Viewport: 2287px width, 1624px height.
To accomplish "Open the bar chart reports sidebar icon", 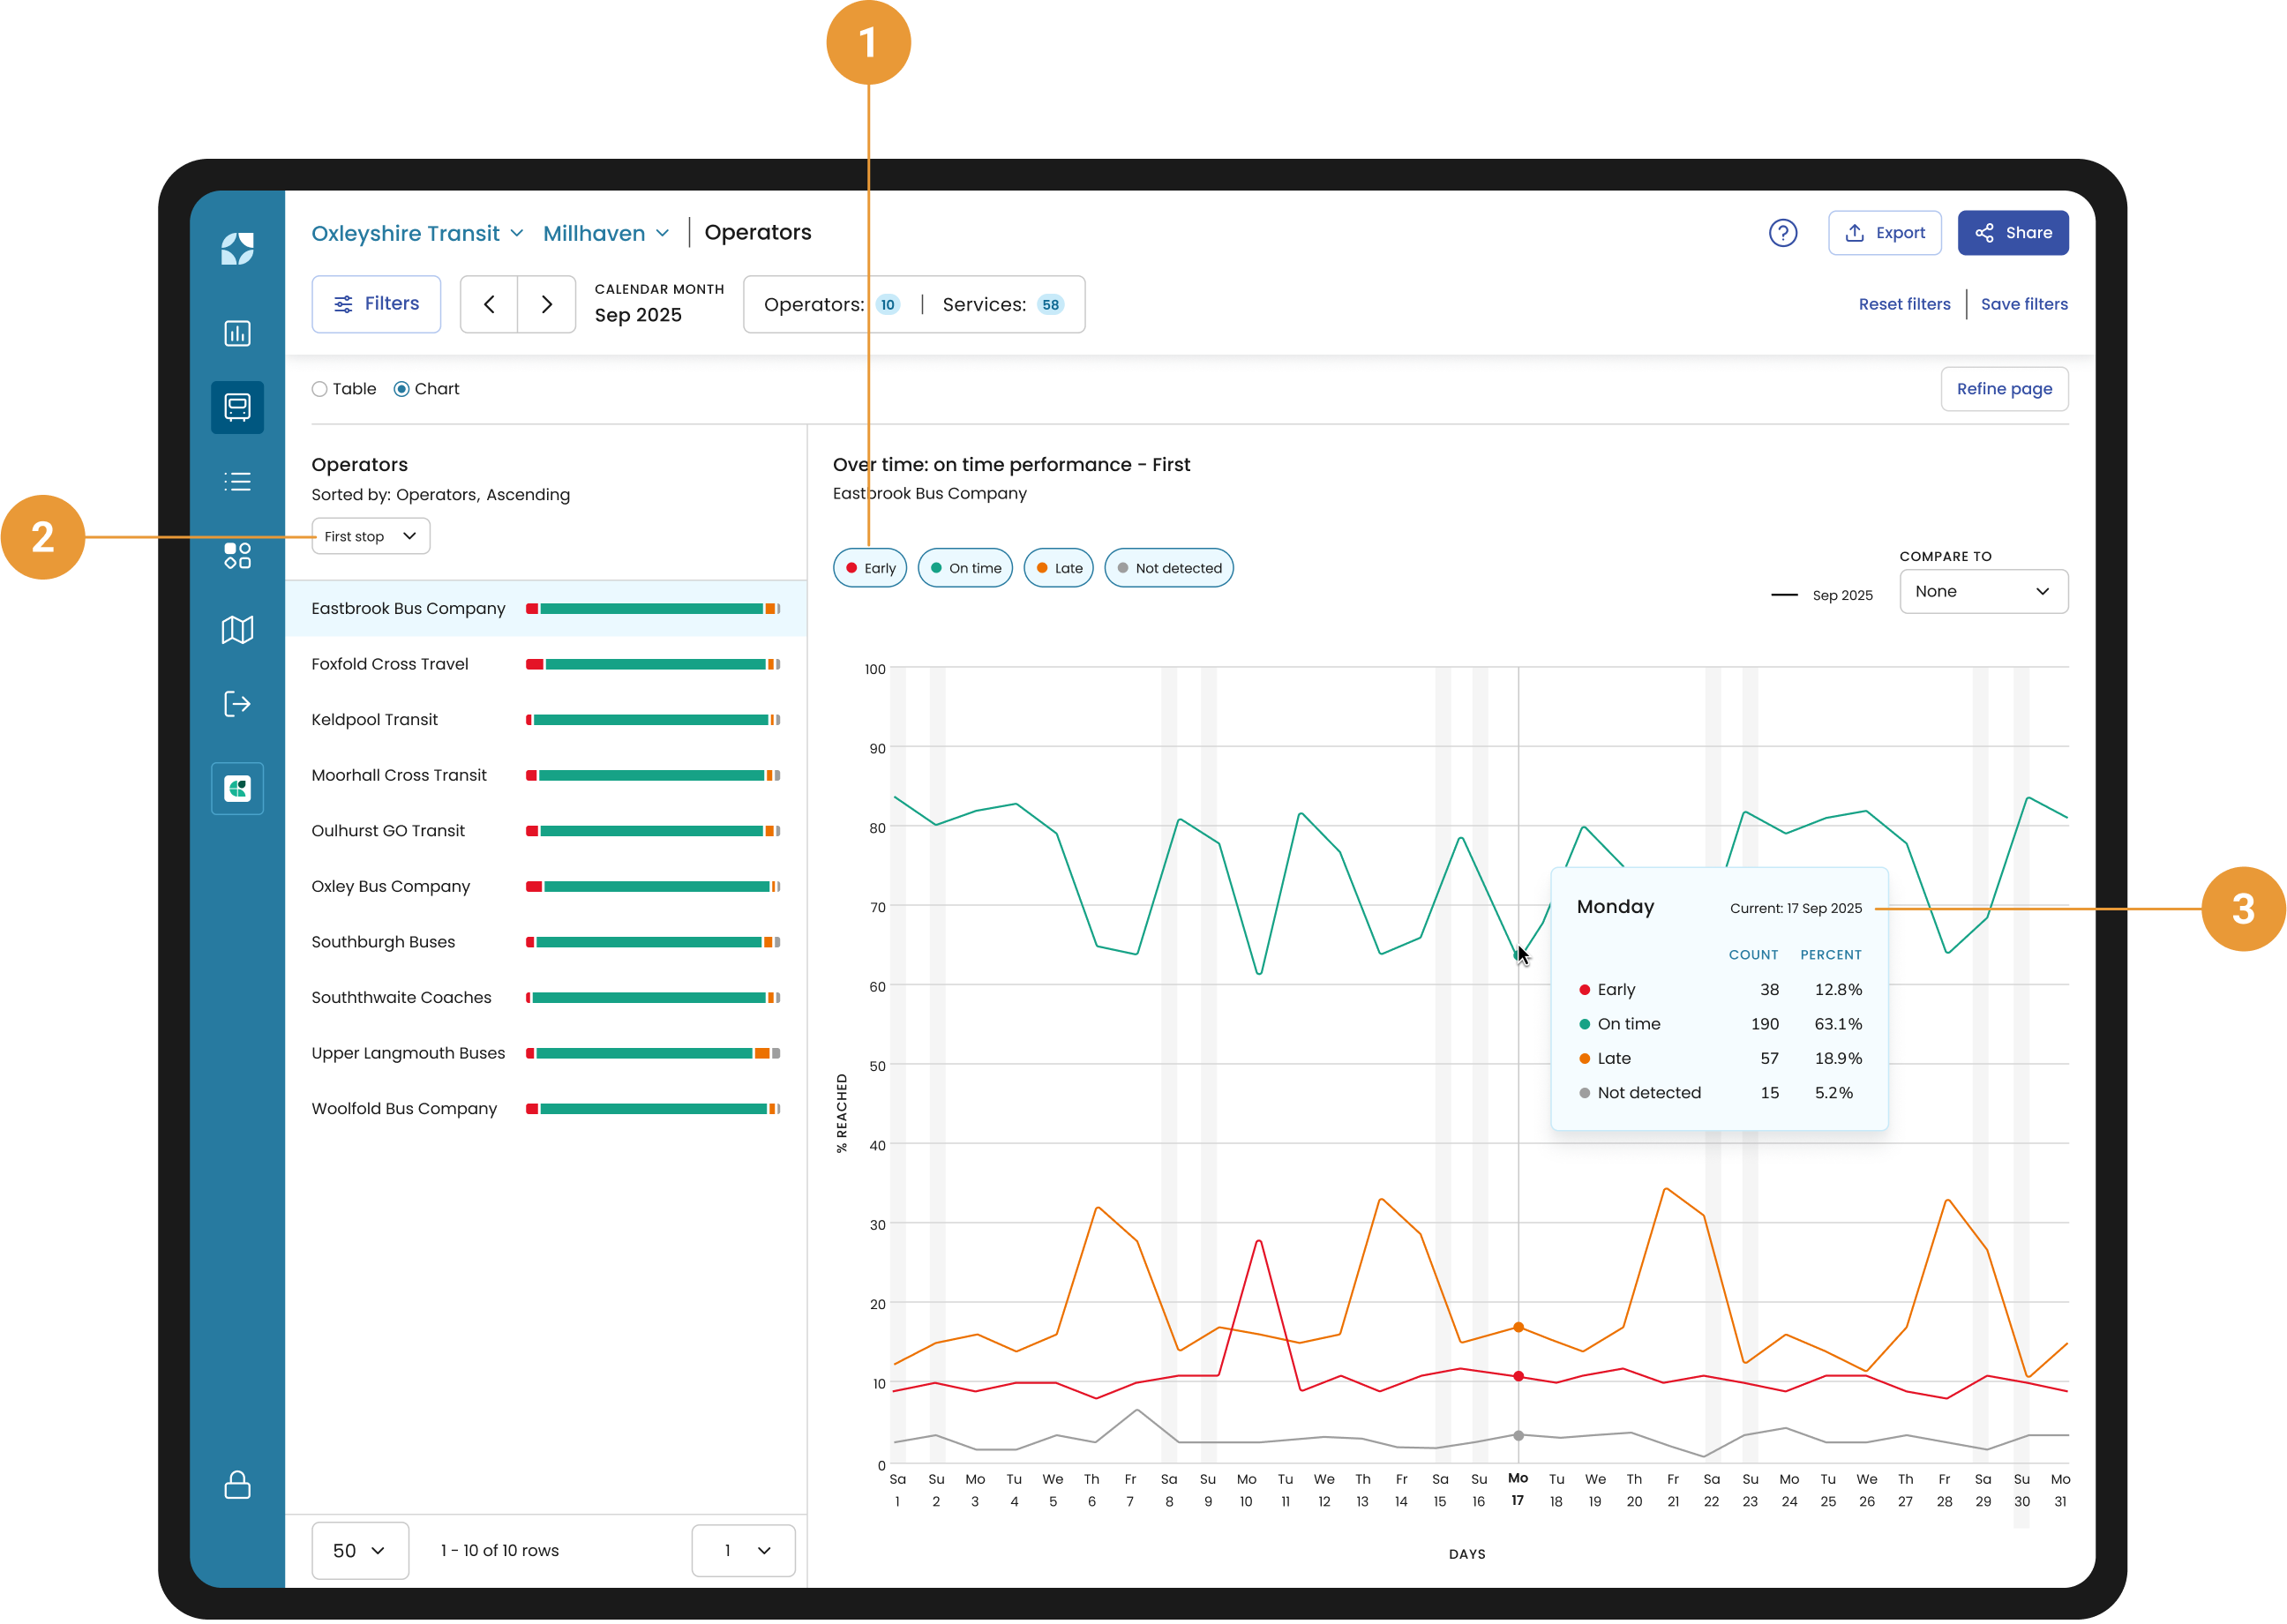I will point(237,333).
